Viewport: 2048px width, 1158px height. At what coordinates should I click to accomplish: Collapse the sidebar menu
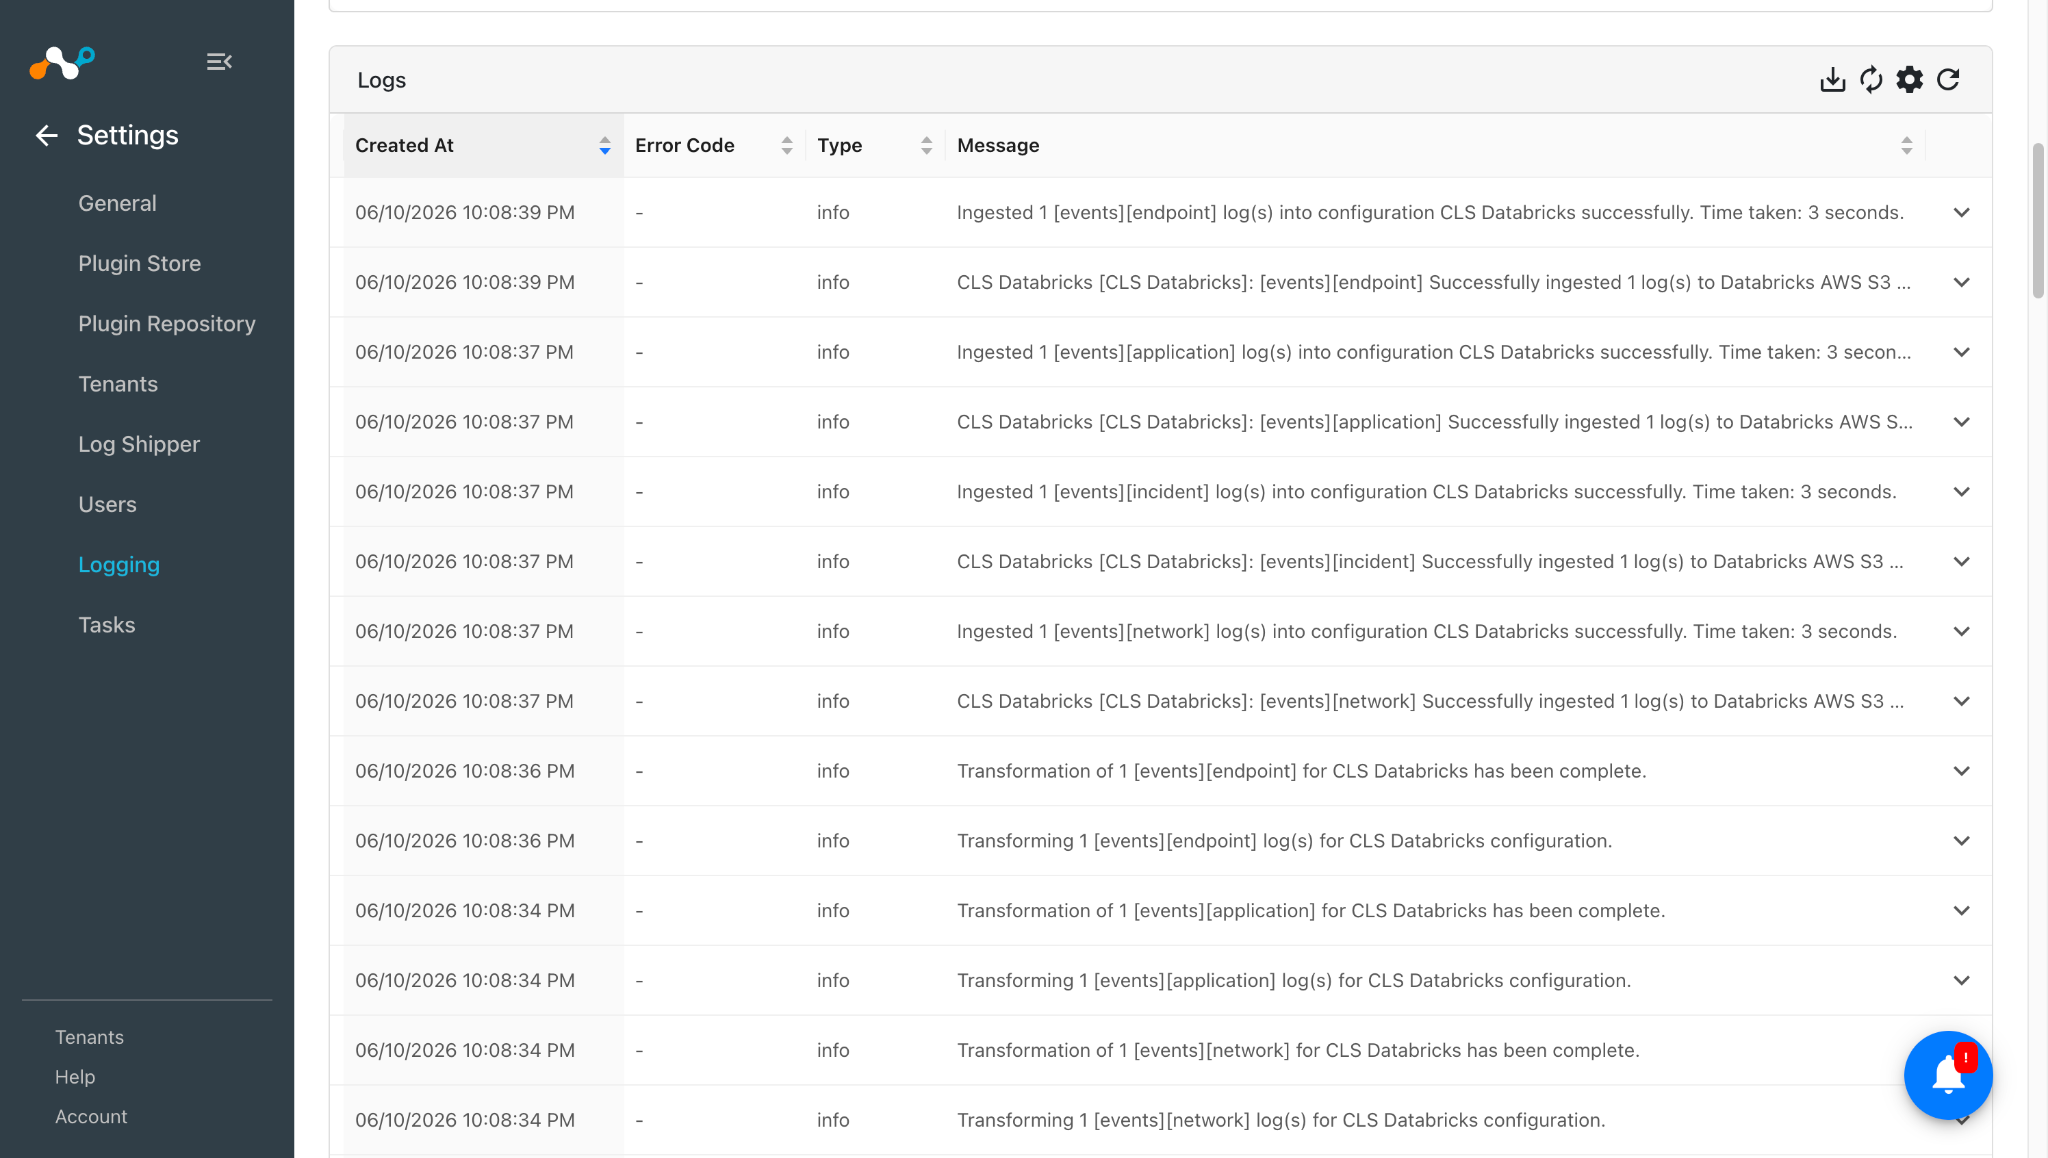pyautogui.click(x=219, y=62)
